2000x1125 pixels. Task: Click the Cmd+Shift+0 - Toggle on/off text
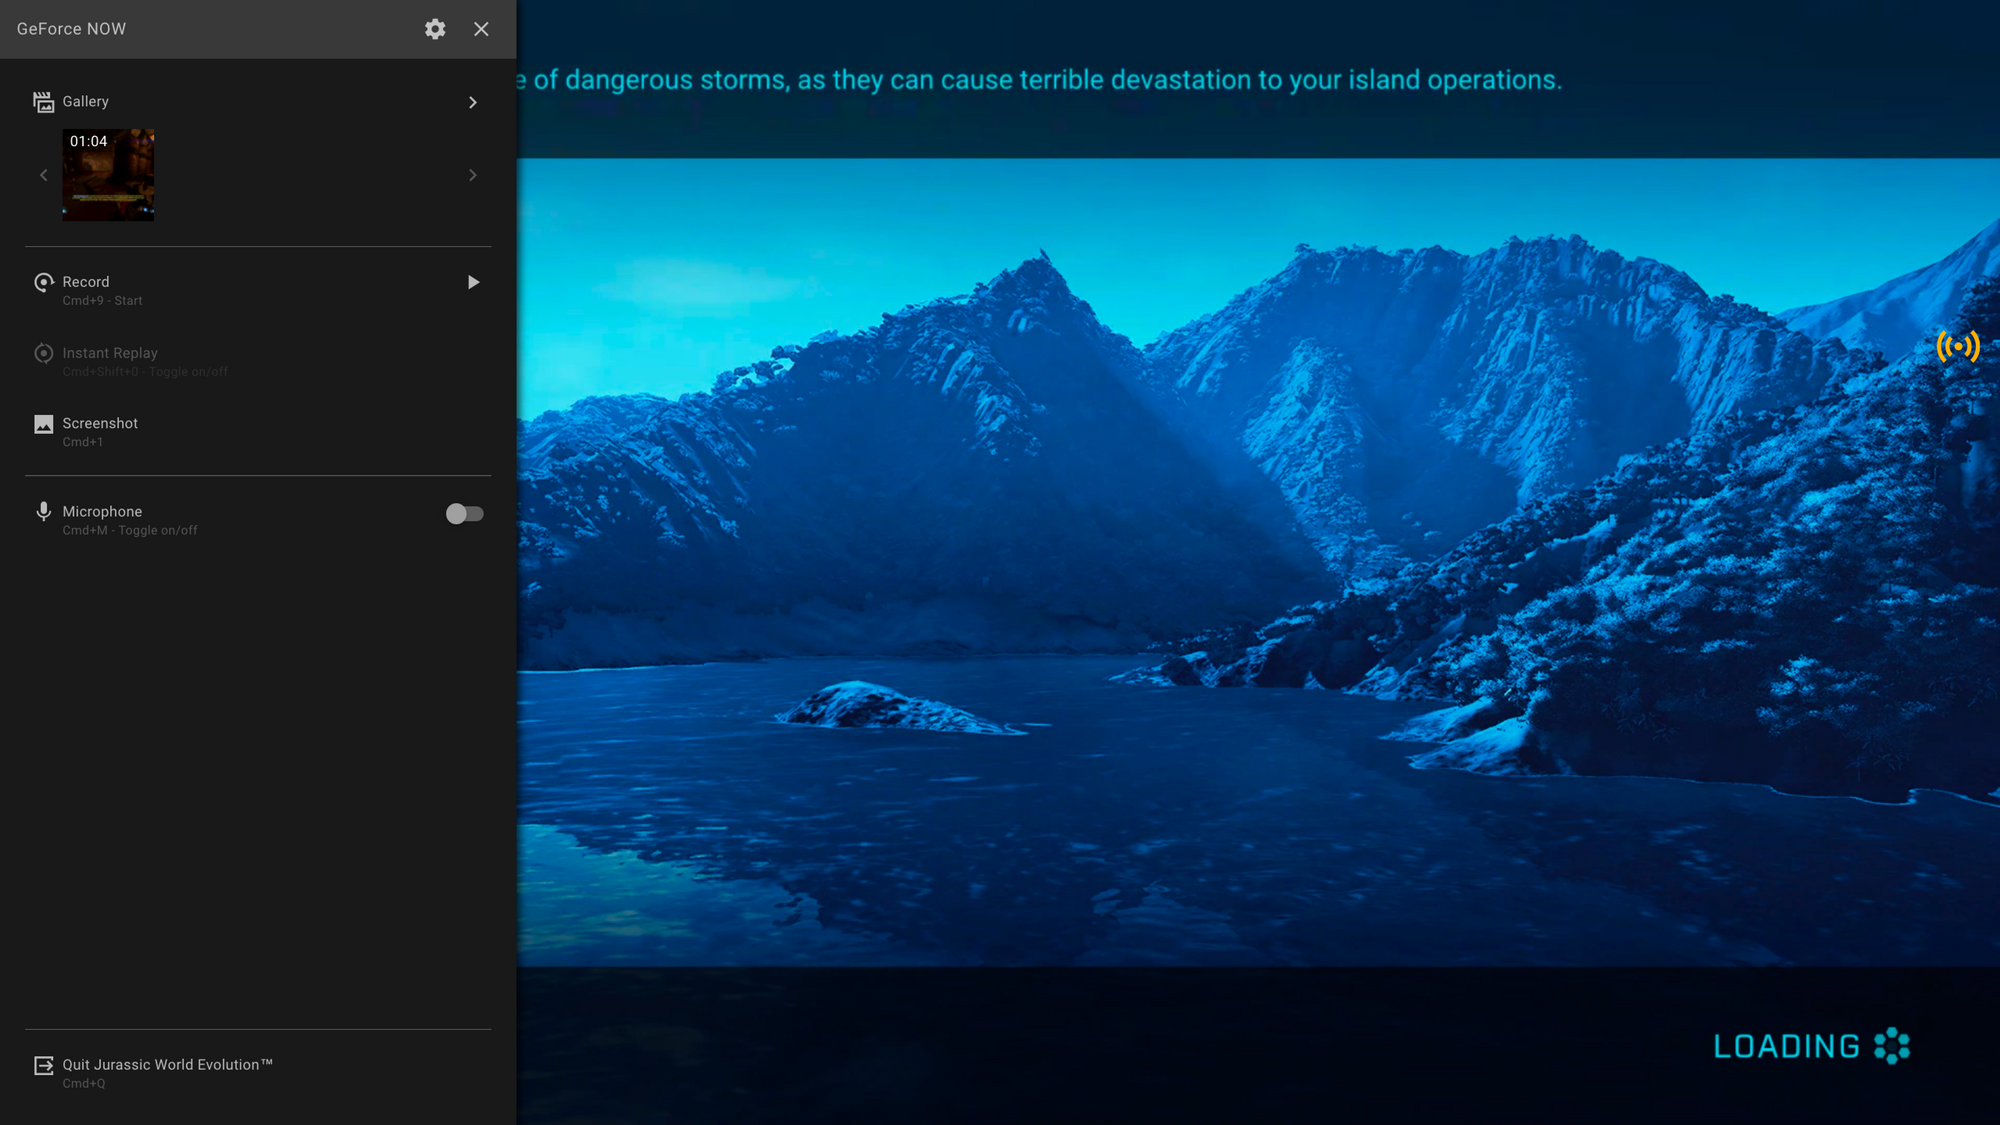click(x=145, y=372)
